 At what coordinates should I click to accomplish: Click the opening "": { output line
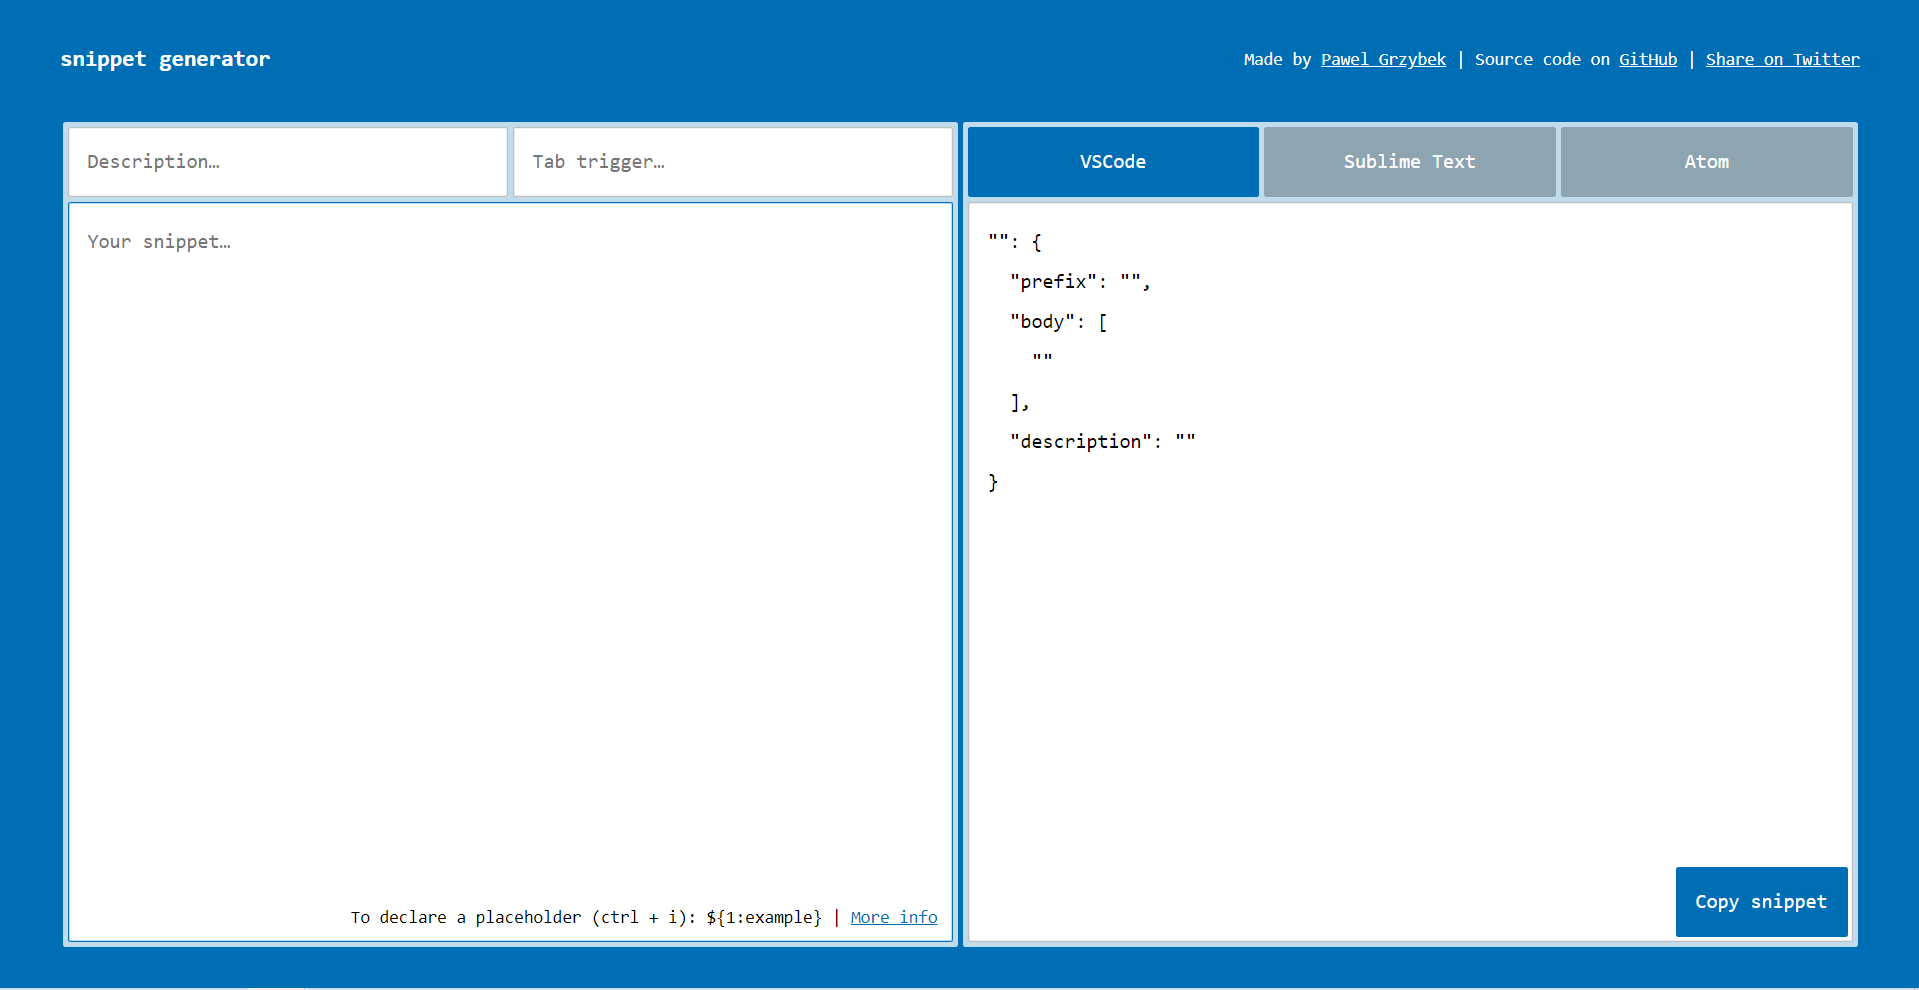click(x=1015, y=242)
